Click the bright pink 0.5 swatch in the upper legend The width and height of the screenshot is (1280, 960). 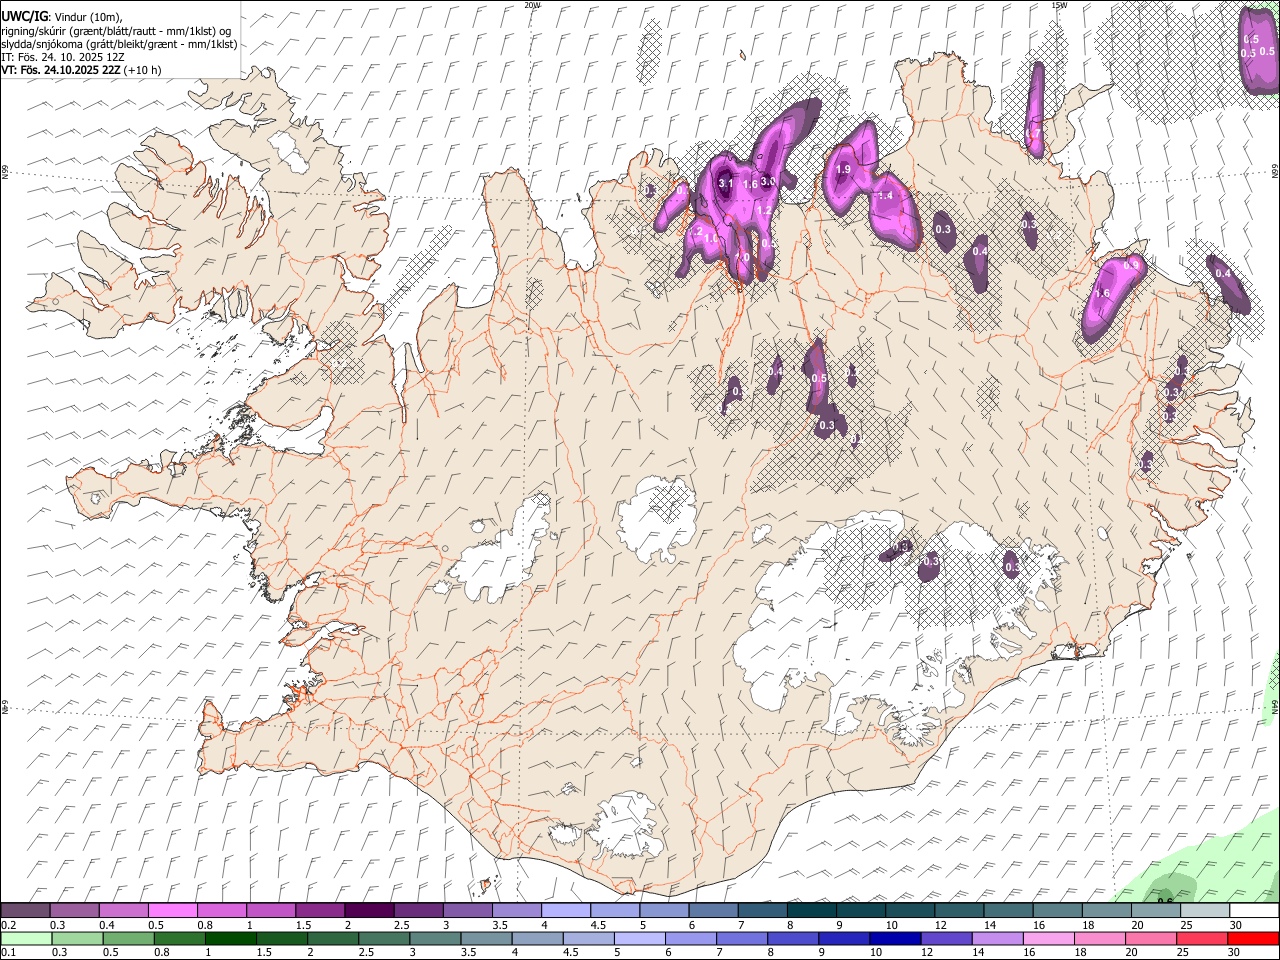click(172, 910)
